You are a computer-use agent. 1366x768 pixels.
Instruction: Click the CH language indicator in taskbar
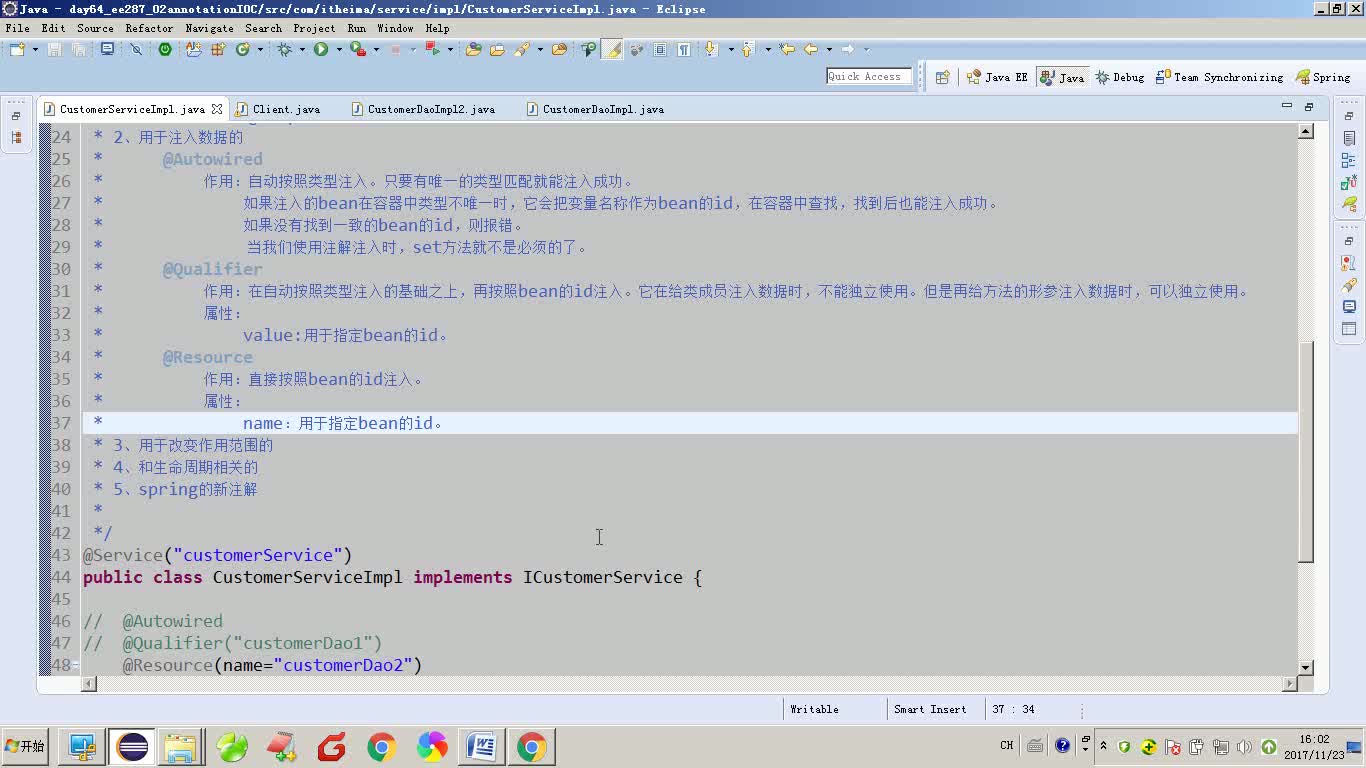tap(1006, 745)
